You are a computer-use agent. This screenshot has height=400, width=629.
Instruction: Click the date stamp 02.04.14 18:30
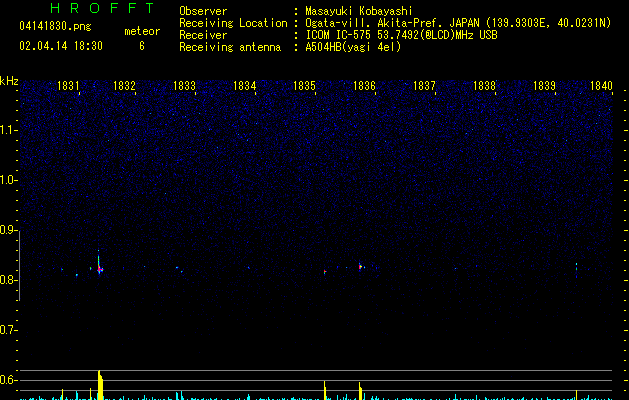61,46
